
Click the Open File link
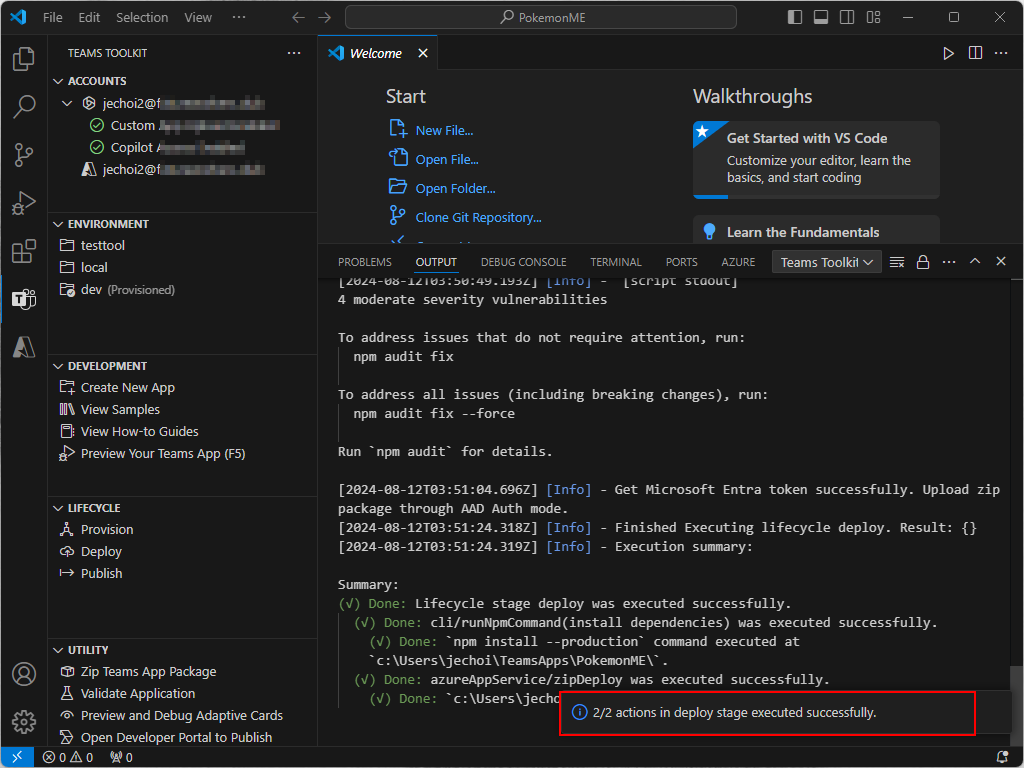pos(447,159)
